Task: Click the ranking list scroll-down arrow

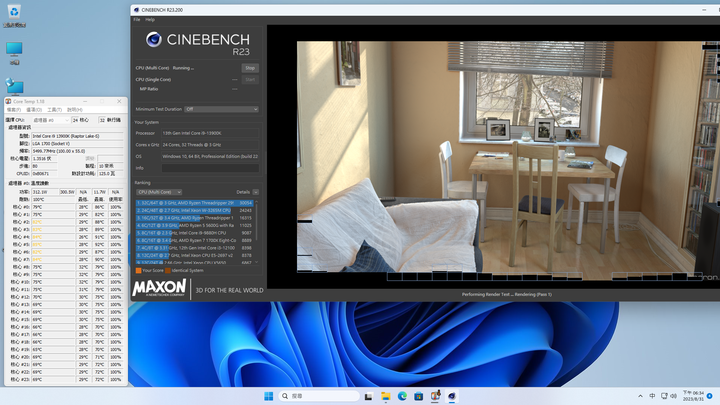Action: [x=256, y=262]
